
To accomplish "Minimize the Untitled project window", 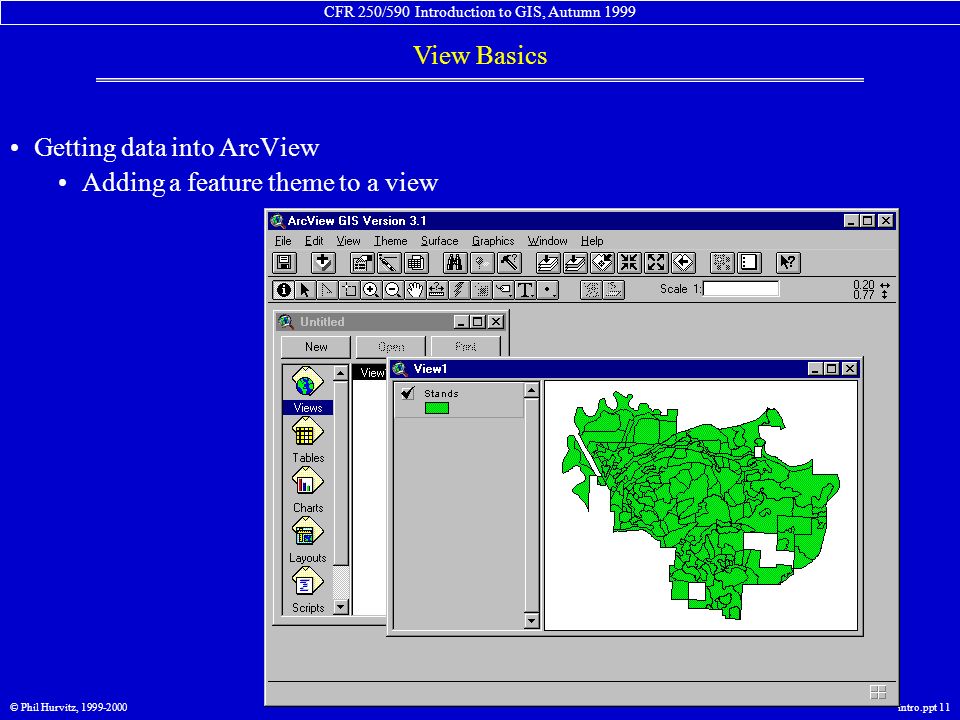I will (462, 321).
